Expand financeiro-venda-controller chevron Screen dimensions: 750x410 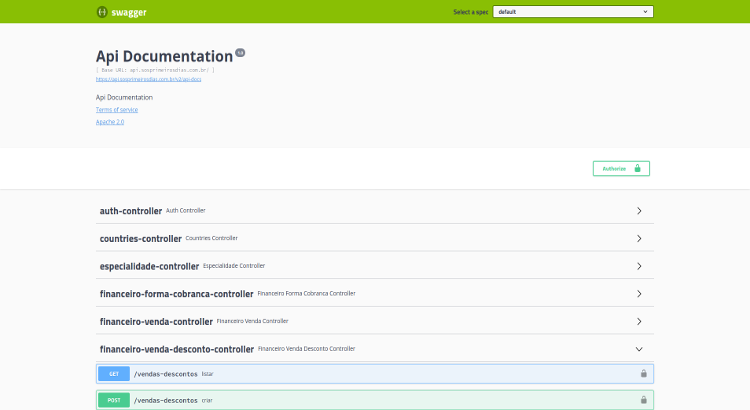tap(639, 321)
